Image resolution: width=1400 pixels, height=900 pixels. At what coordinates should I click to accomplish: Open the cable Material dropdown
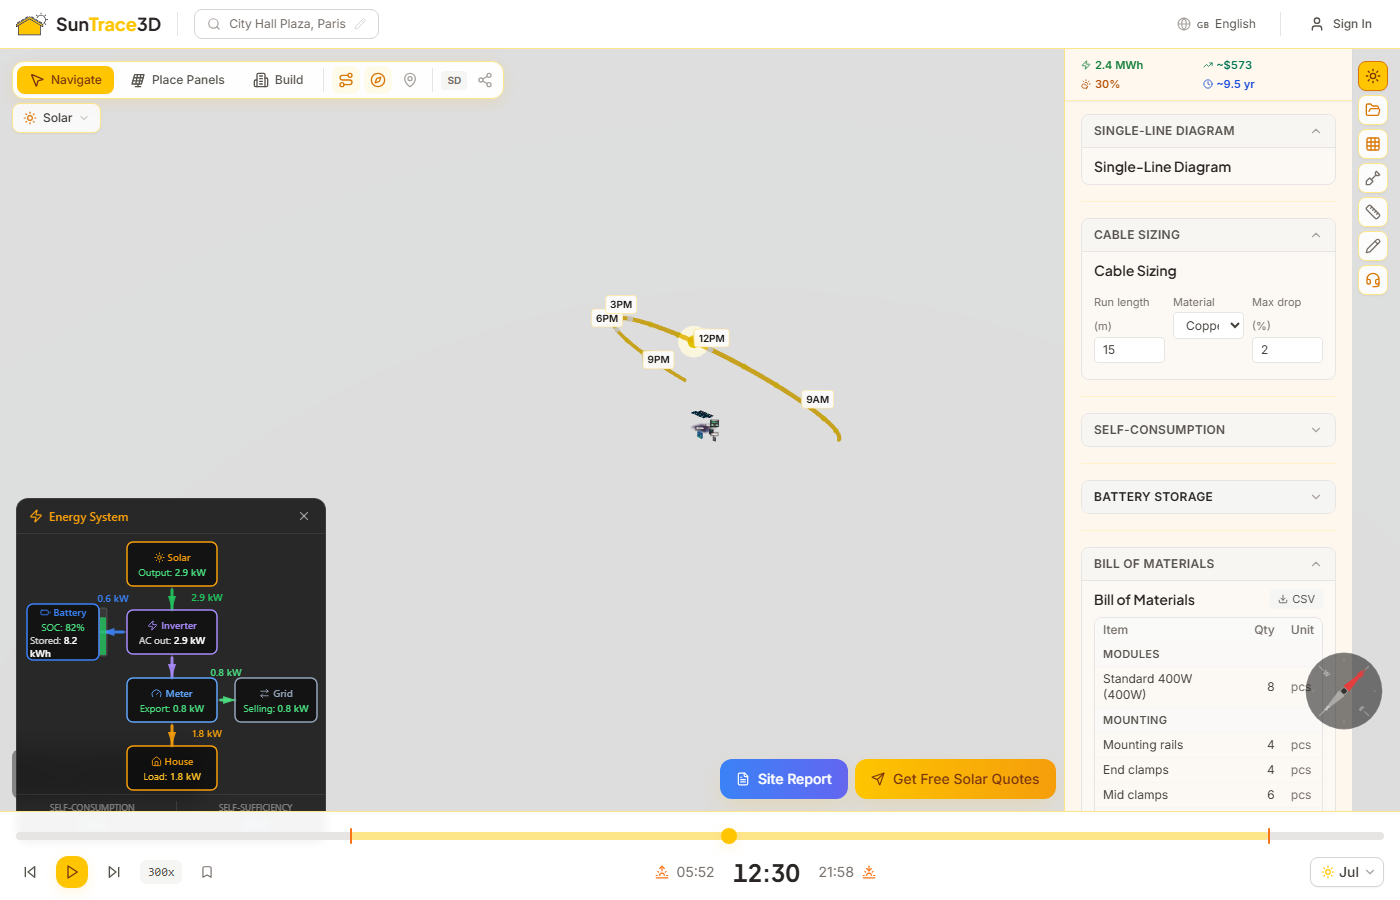tap(1208, 325)
